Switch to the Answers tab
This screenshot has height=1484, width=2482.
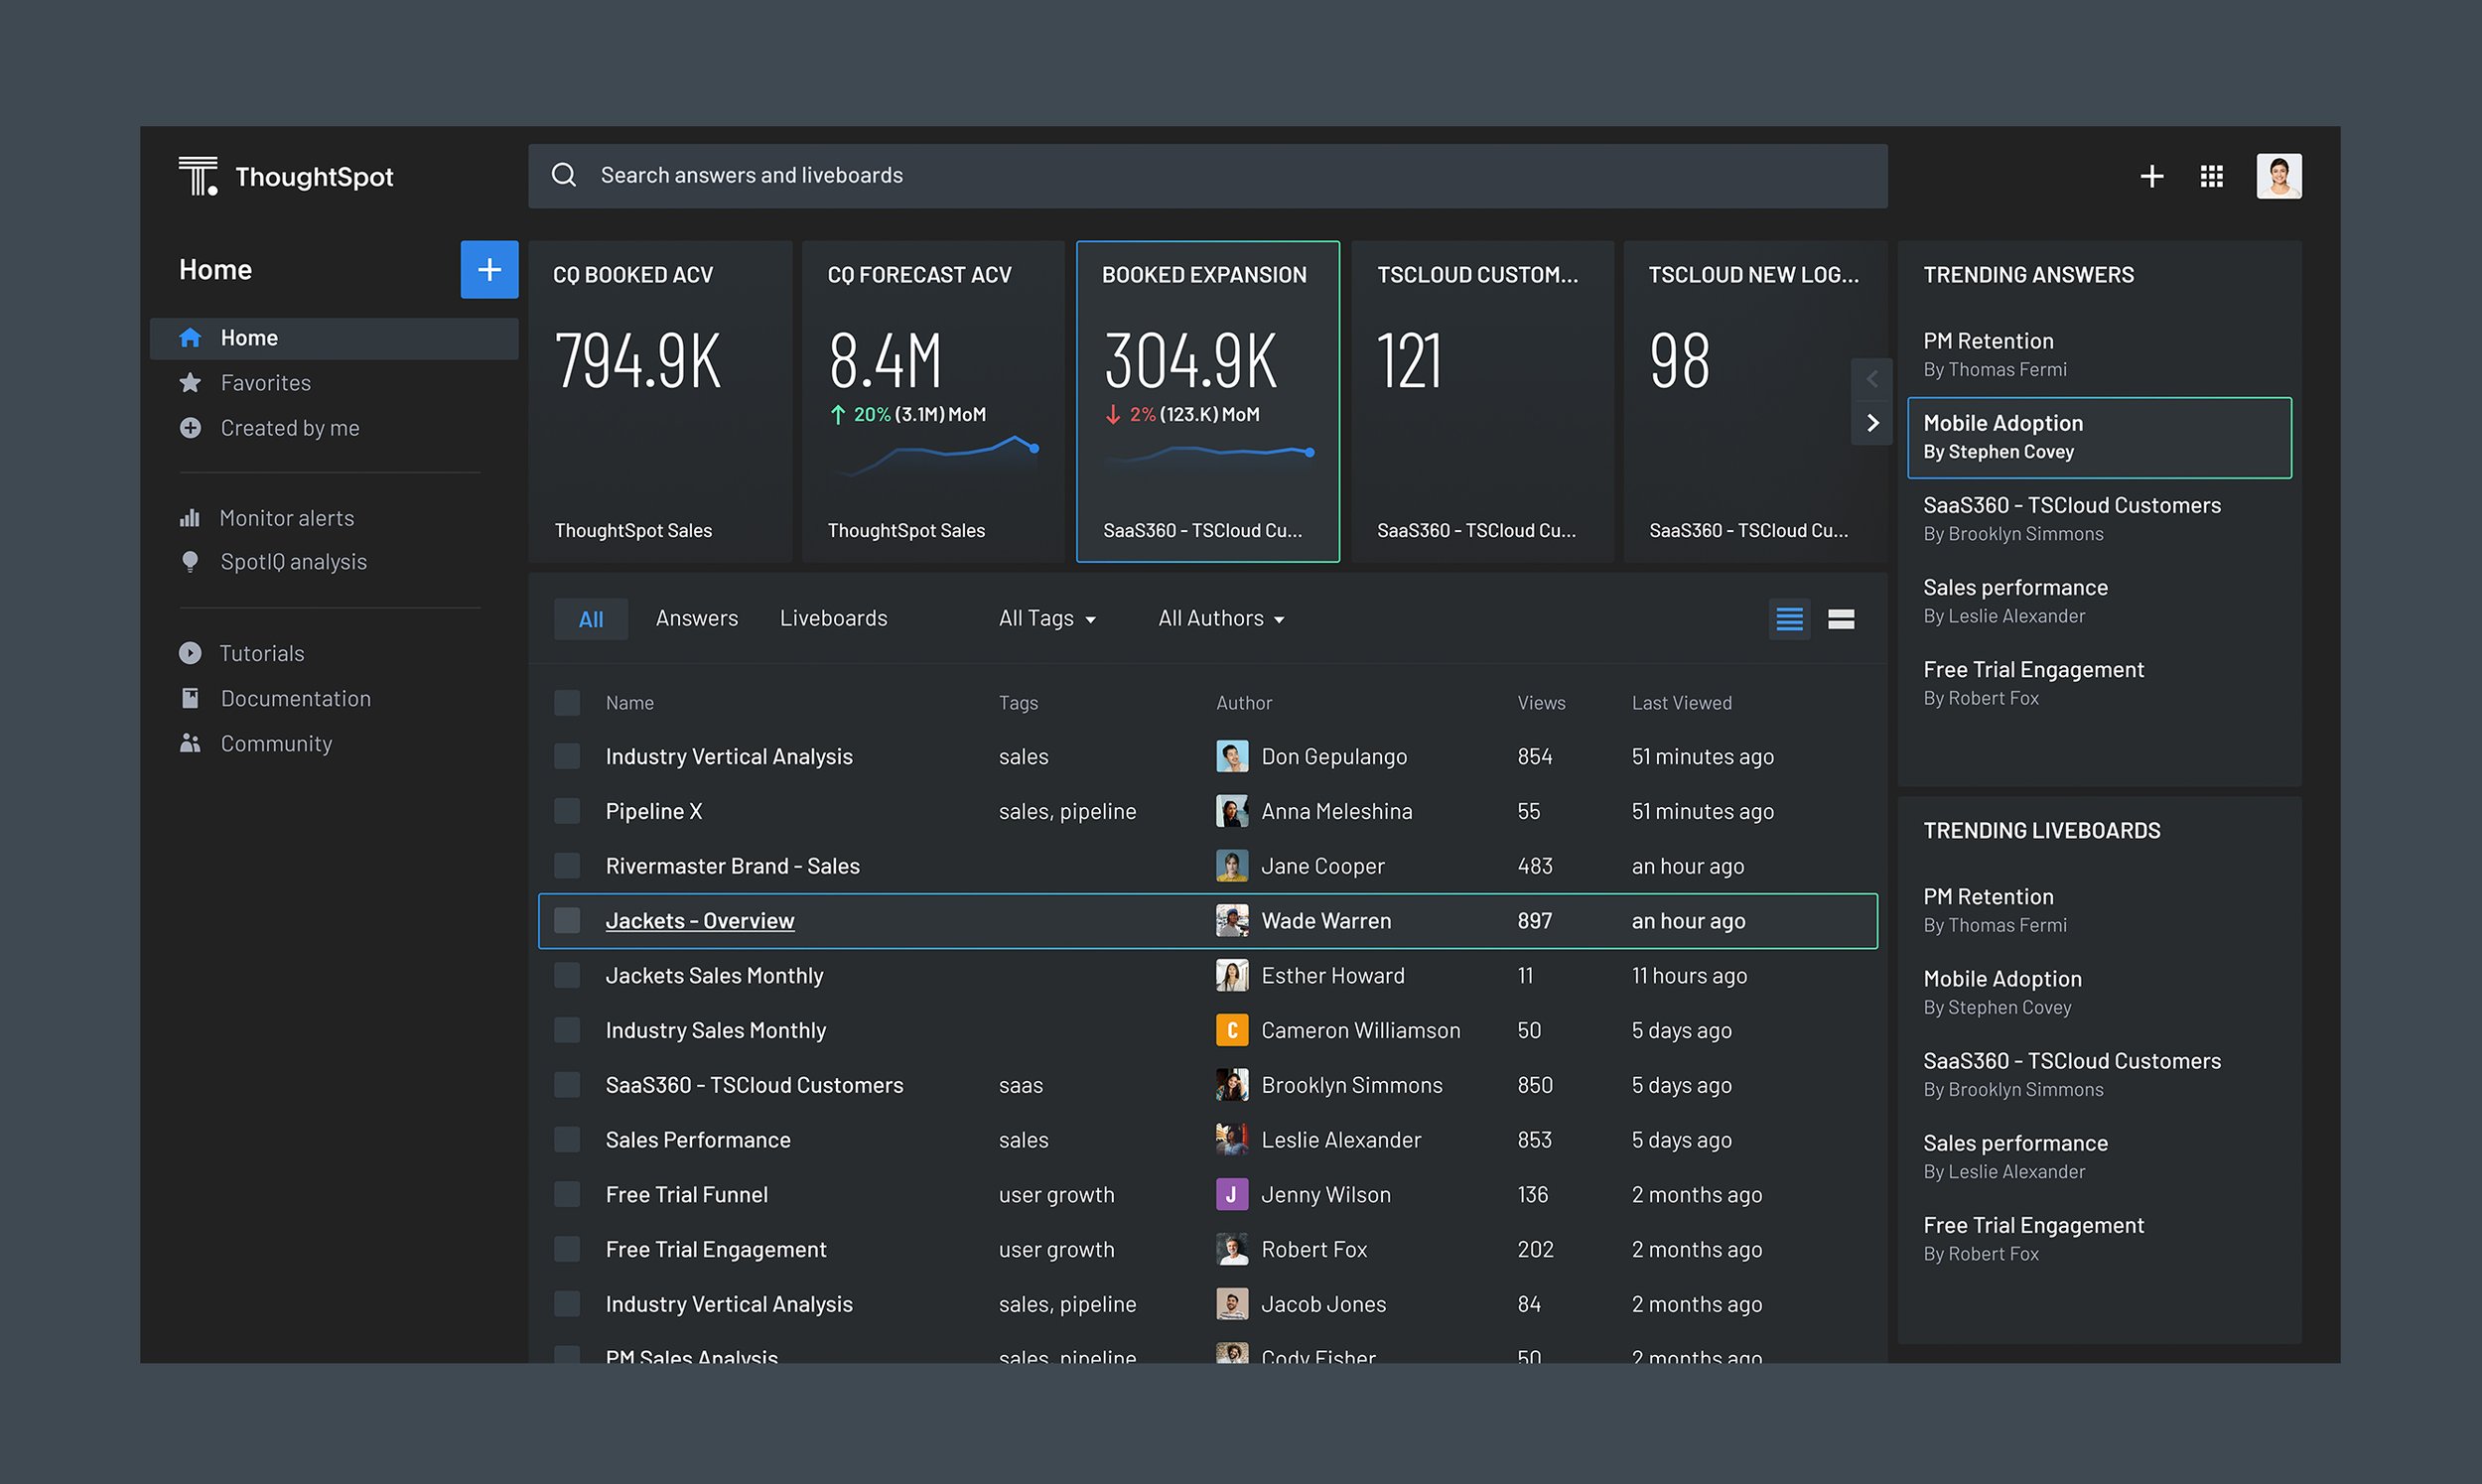[x=697, y=618]
